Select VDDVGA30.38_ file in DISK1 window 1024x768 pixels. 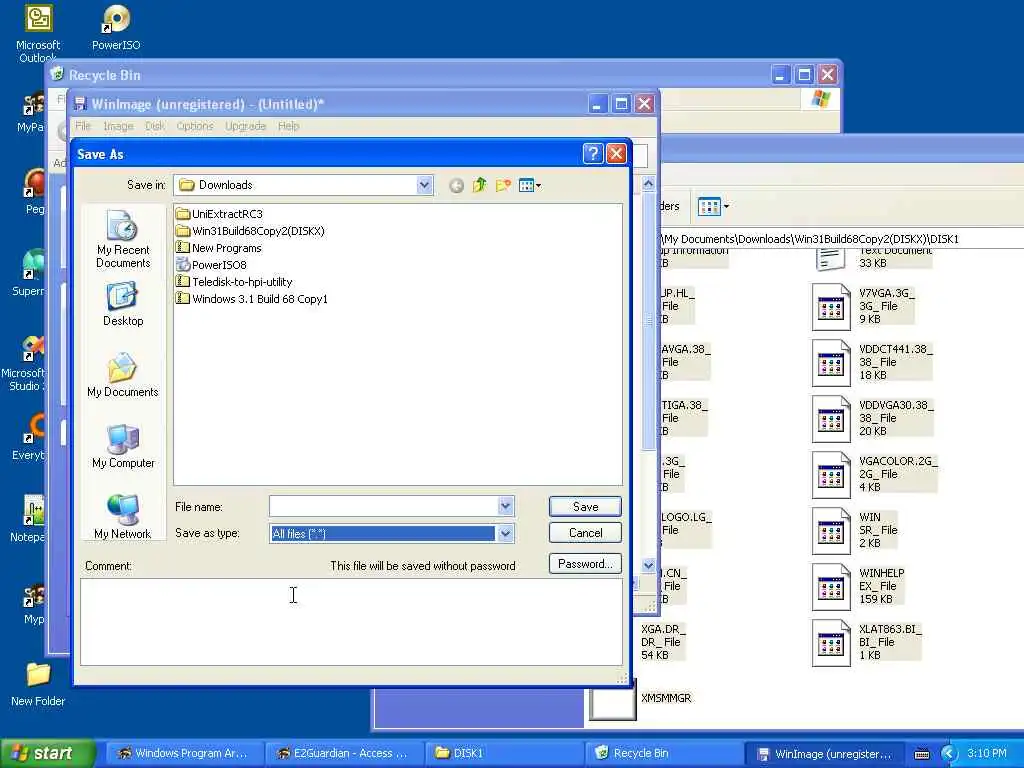(x=873, y=419)
